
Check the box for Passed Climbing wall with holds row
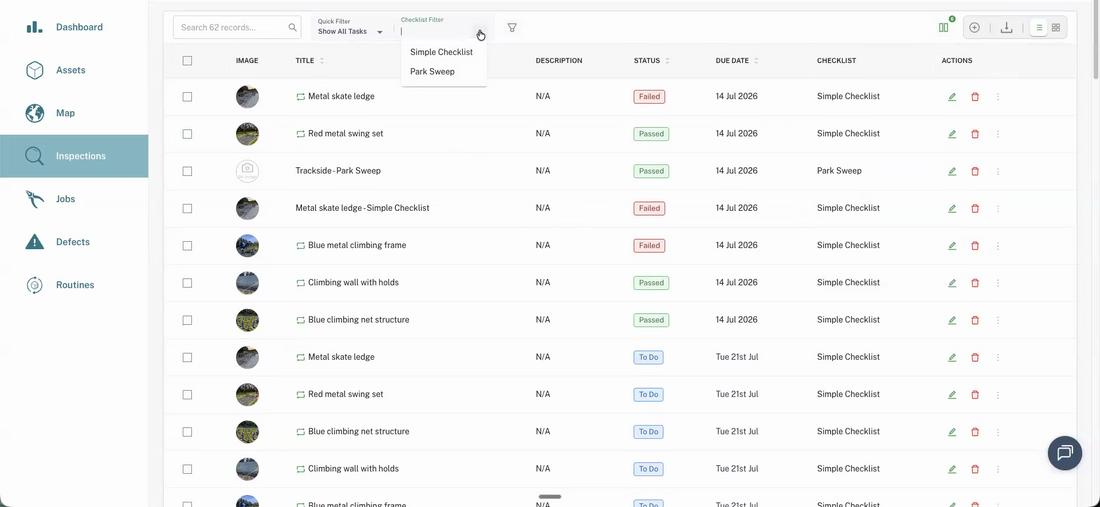[187, 283]
